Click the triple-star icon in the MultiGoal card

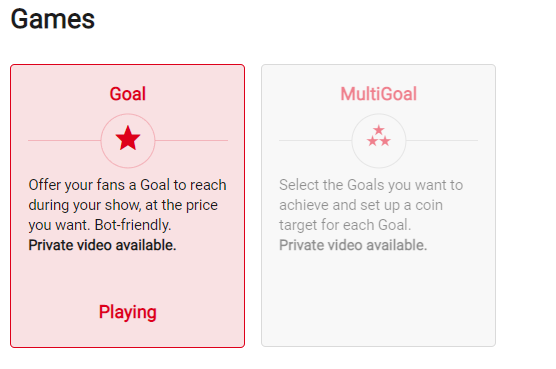click(379, 136)
